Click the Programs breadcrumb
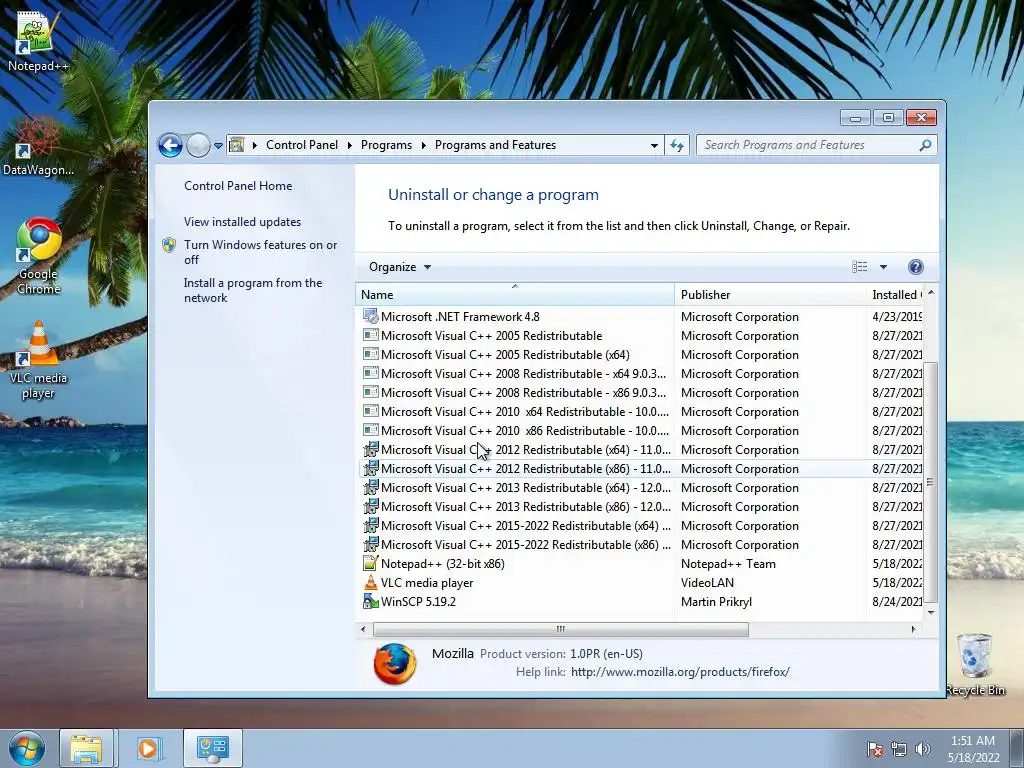Screen dimensions: 1024x768 tap(386, 145)
